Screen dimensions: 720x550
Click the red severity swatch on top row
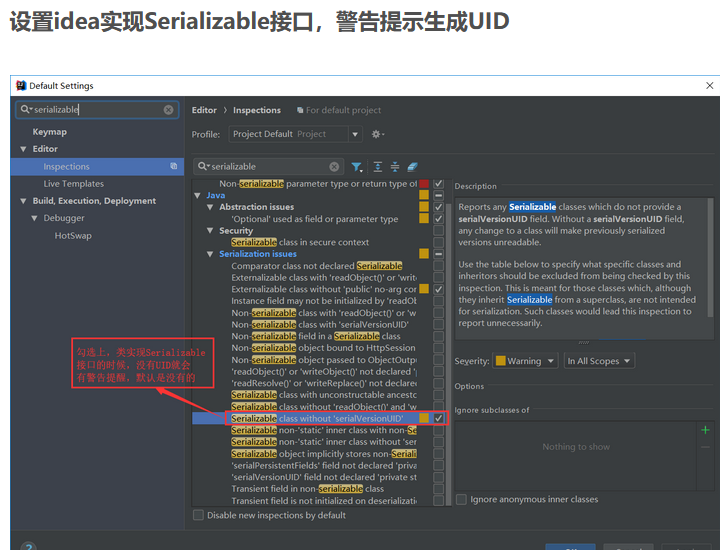[x=424, y=184]
